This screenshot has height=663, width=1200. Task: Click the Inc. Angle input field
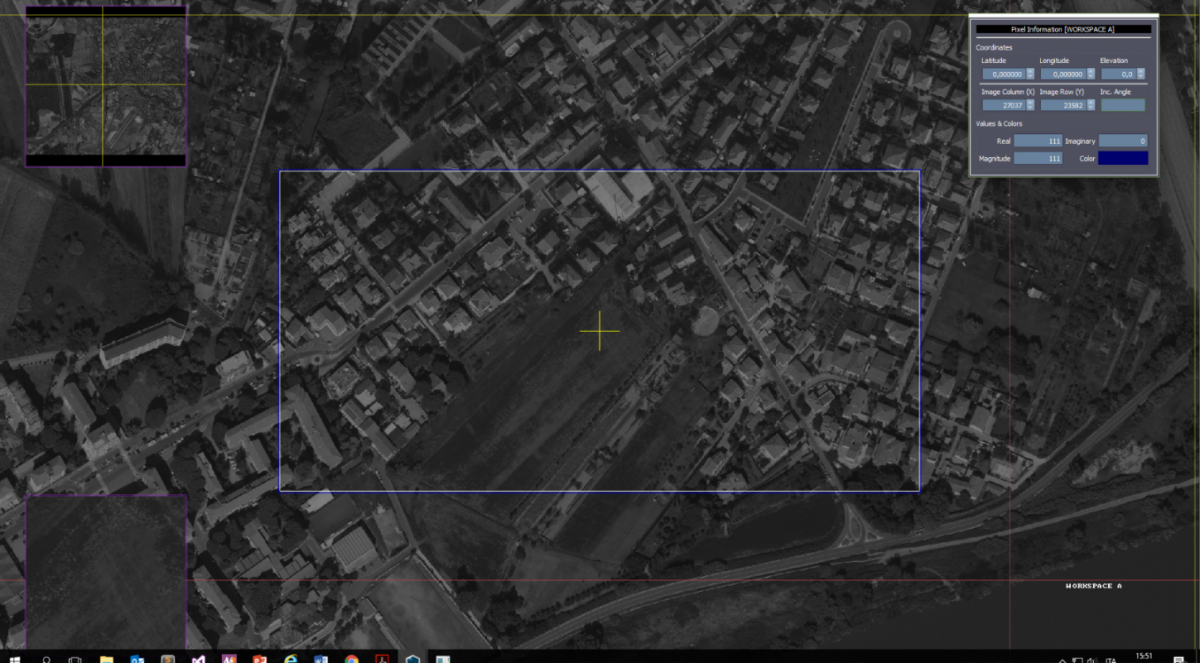tap(1122, 105)
